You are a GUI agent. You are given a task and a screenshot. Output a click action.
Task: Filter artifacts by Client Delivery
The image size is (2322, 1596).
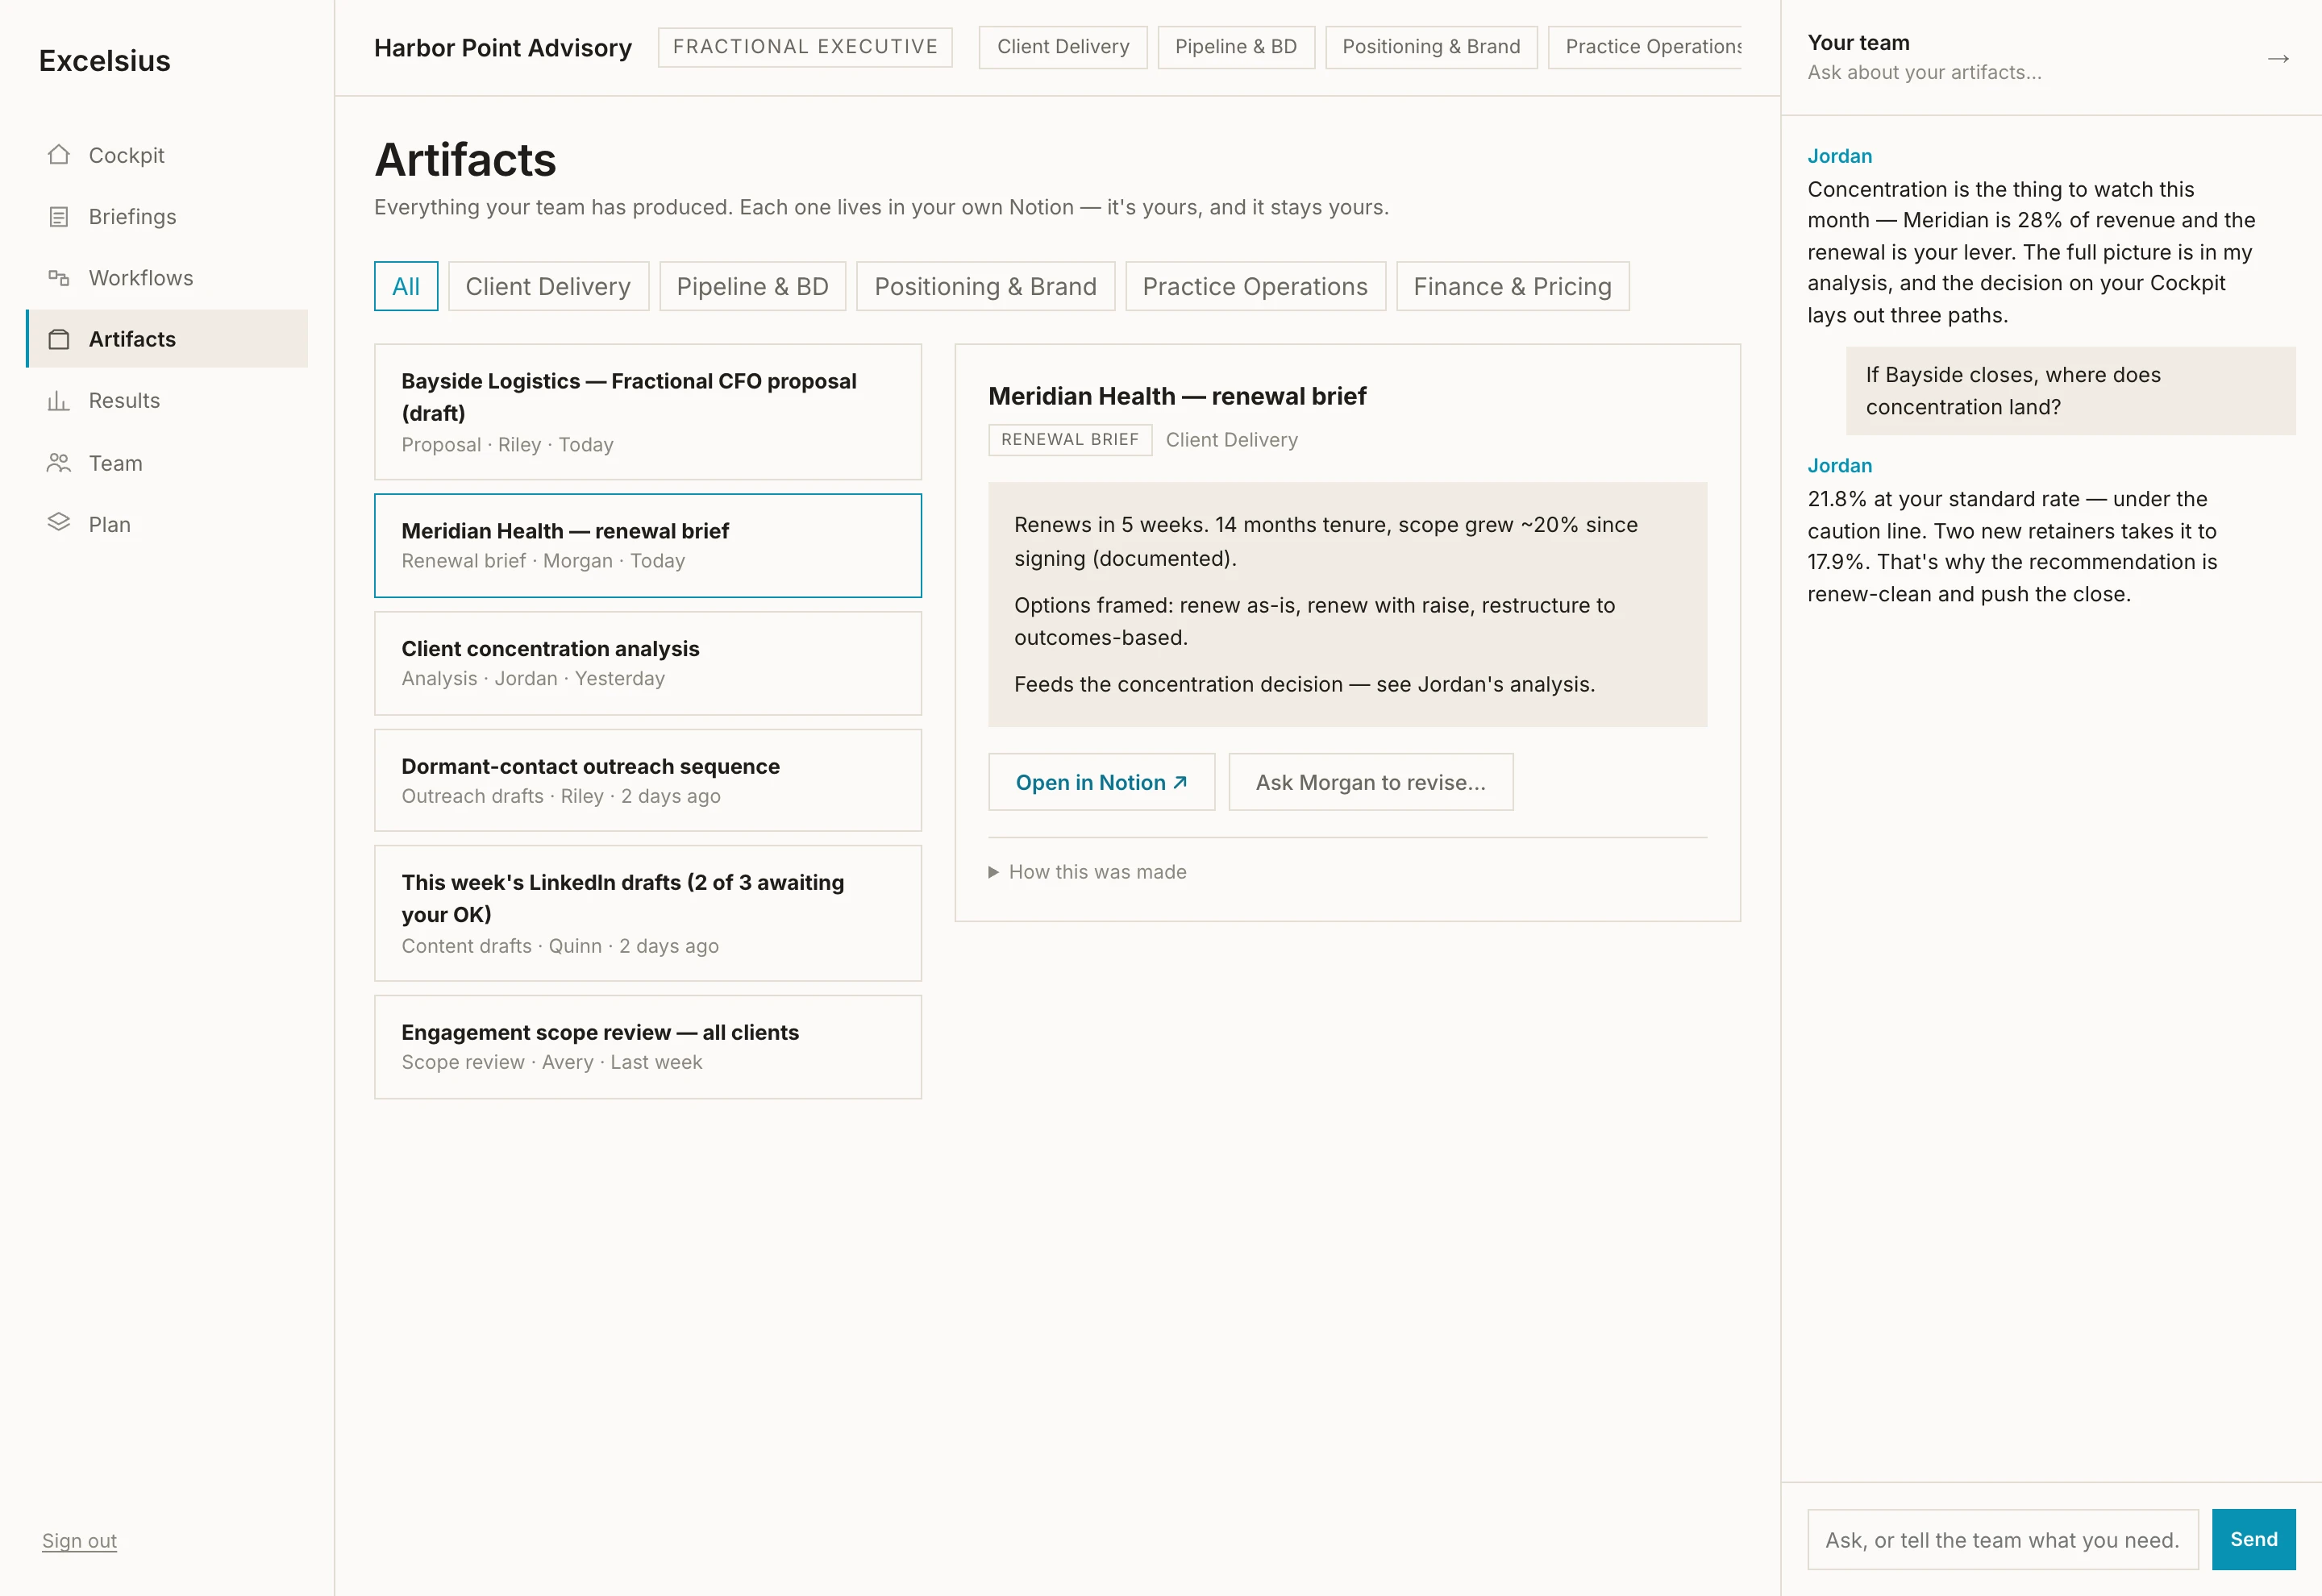(548, 286)
